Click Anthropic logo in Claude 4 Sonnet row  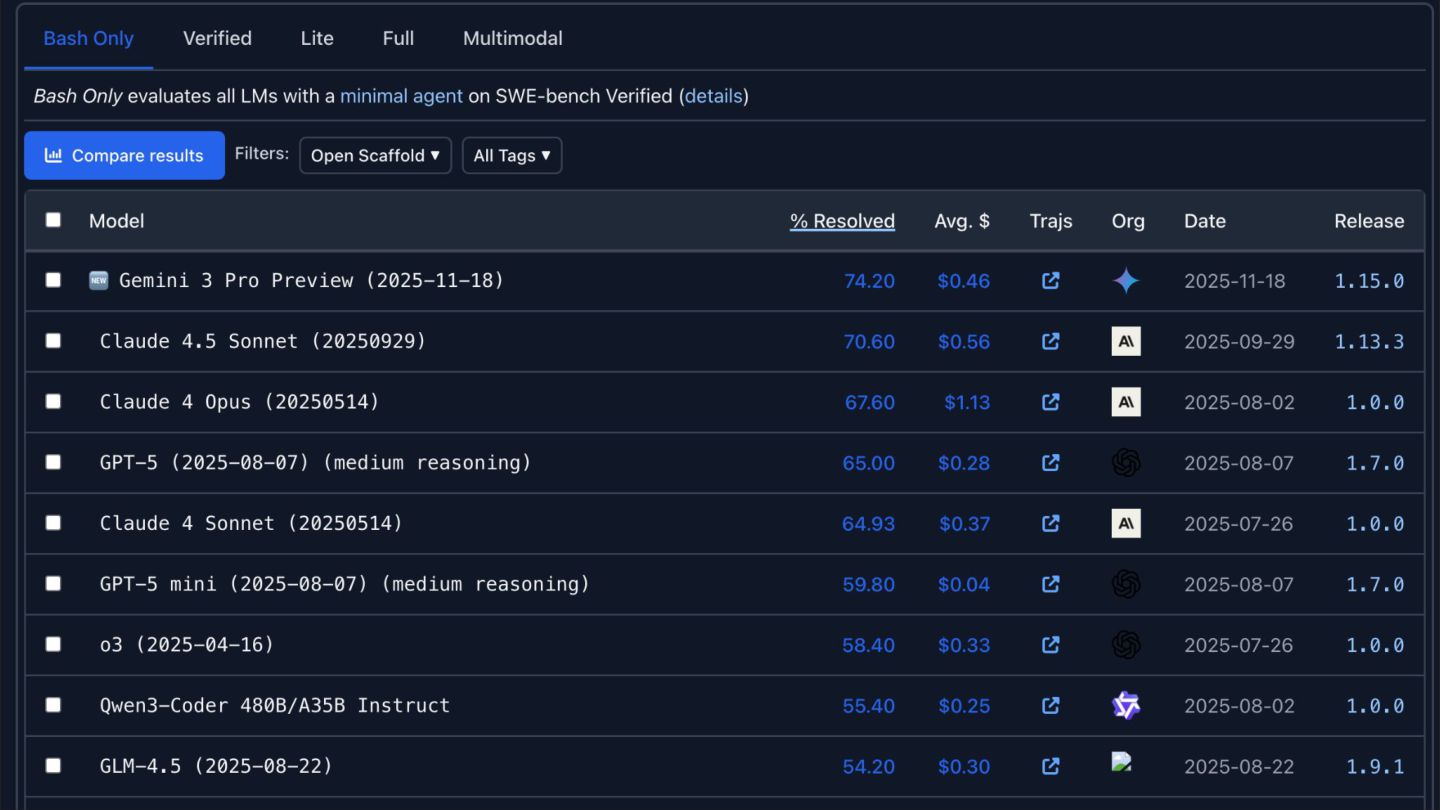(x=1126, y=524)
